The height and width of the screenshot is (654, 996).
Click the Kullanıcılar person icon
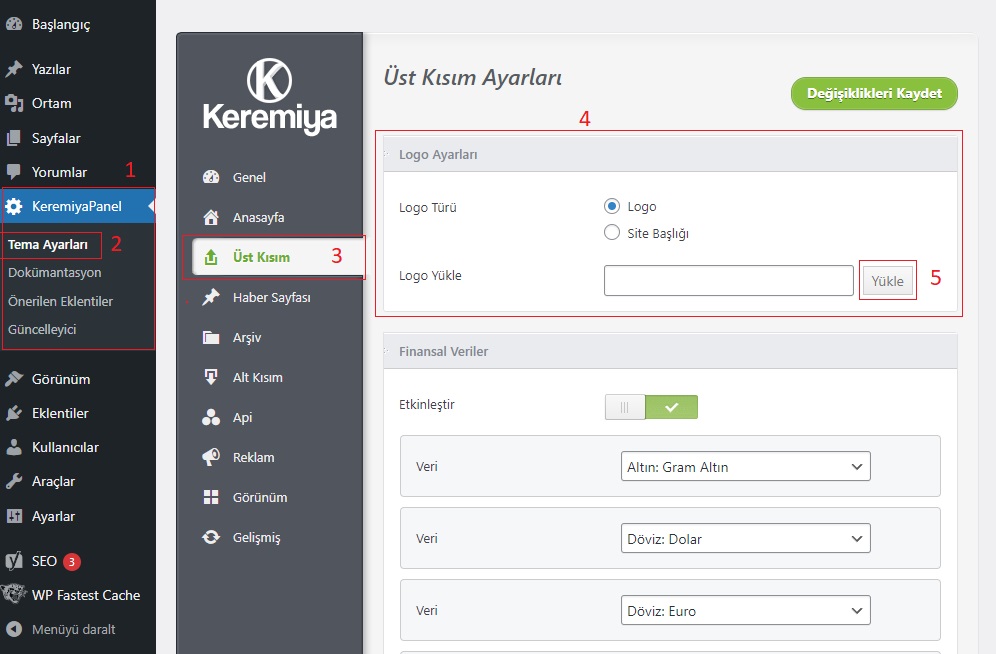[x=14, y=447]
